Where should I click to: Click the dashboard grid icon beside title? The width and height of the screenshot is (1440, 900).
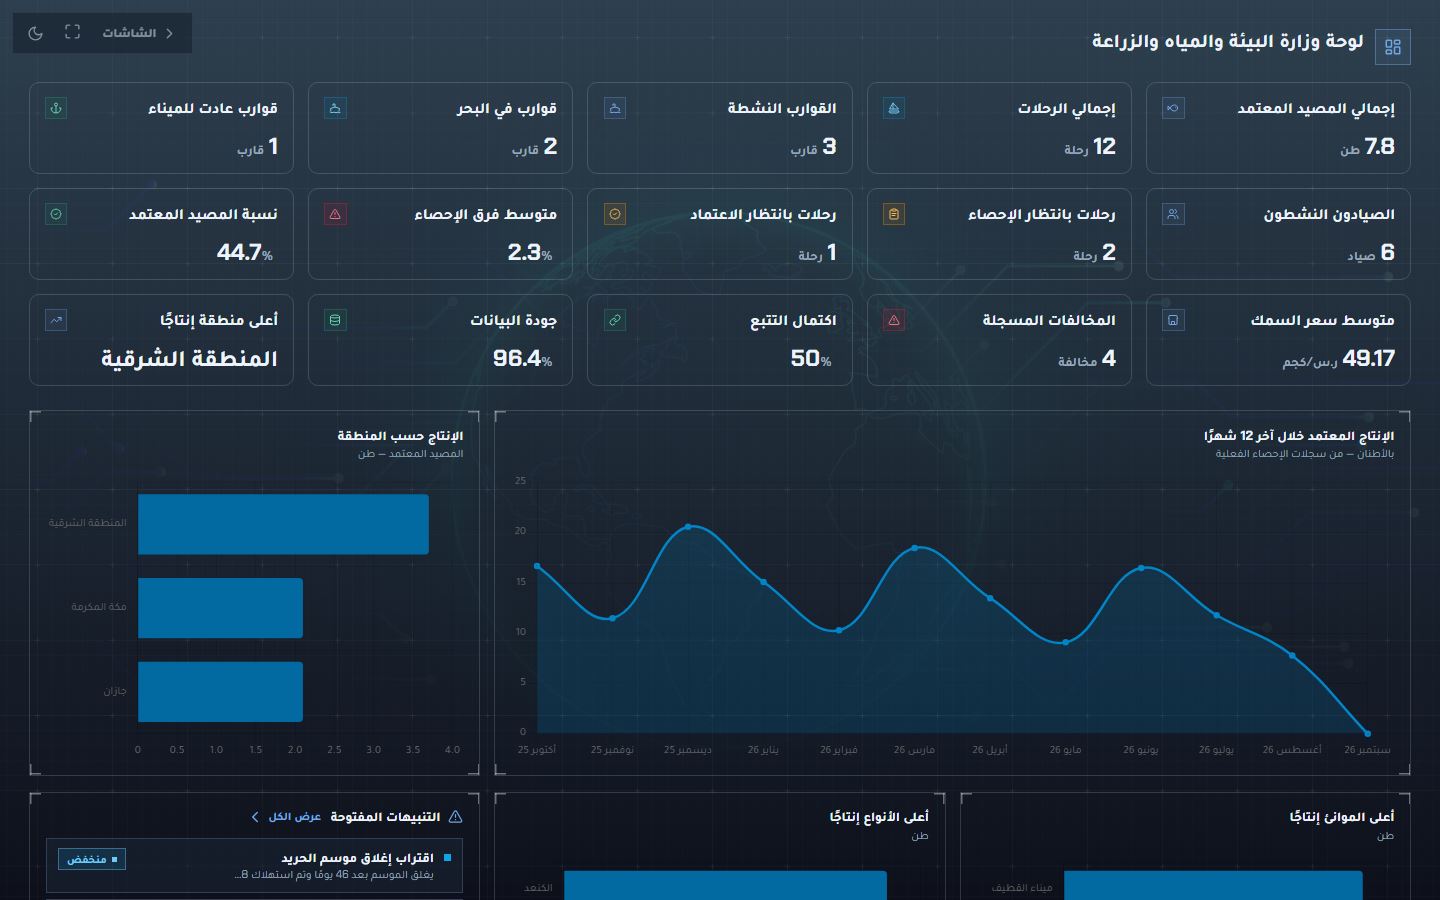pyautogui.click(x=1393, y=47)
